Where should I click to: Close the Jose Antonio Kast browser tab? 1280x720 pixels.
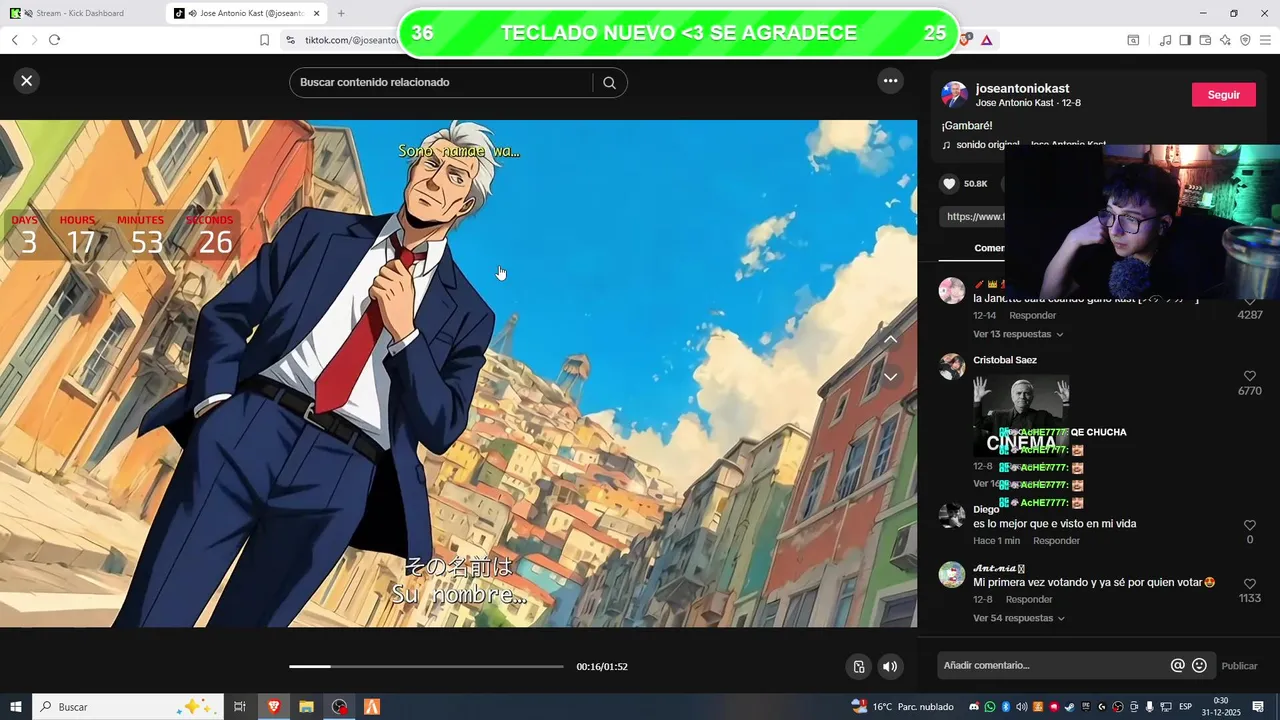[x=317, y=13]
